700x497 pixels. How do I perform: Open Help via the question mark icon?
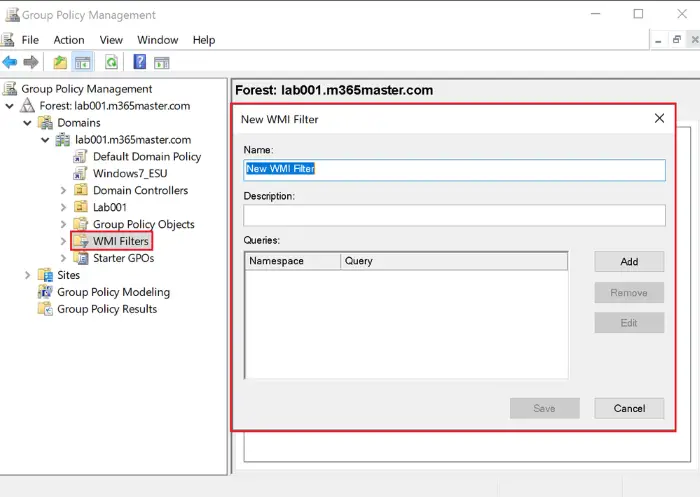[x=140, y=62]
